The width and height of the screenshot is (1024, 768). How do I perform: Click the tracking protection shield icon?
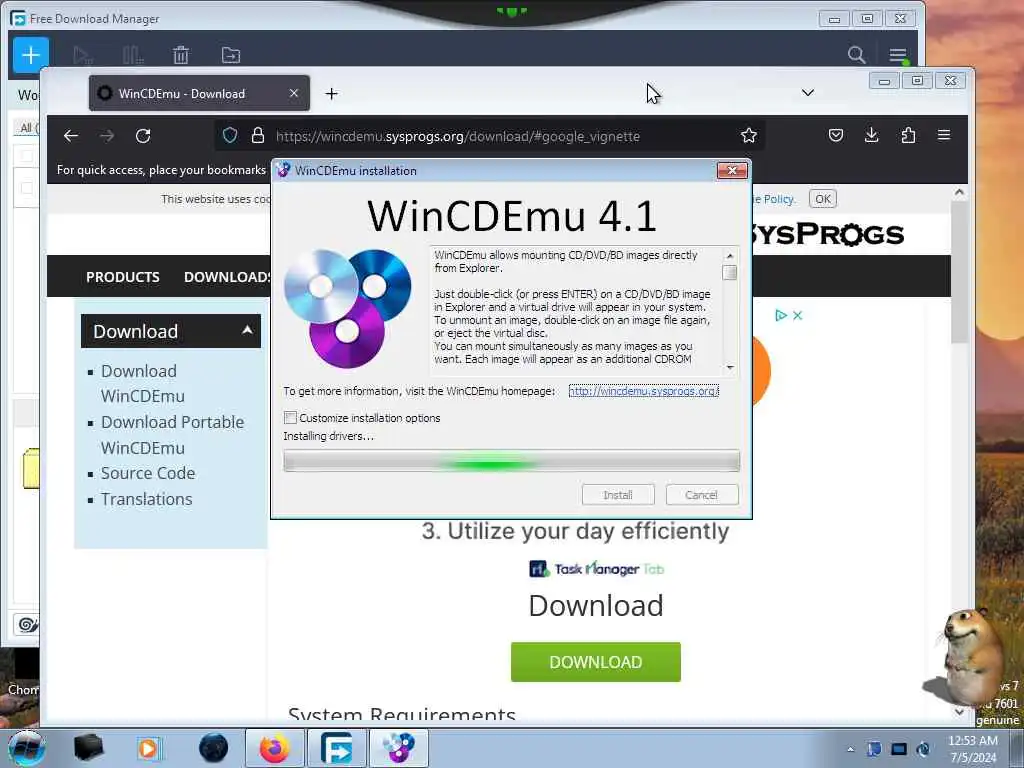[x=230, y=136]
